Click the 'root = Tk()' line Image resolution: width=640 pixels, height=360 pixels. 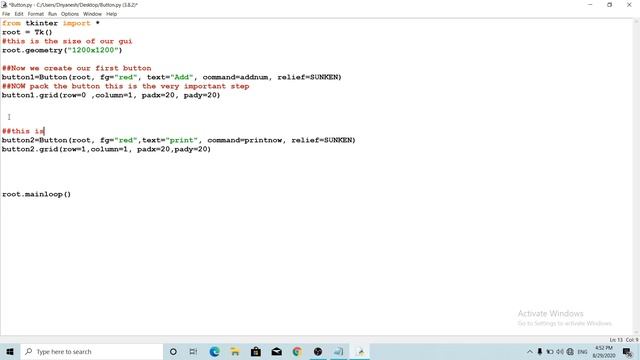pos(27,32)
